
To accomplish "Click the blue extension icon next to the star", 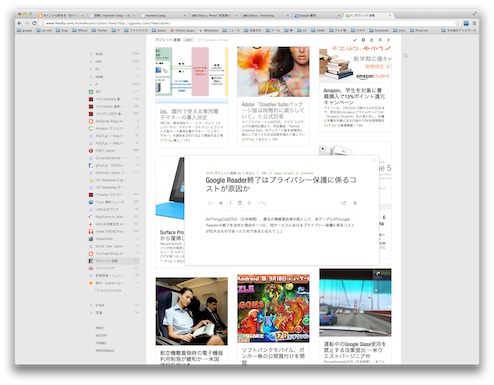I will 466,23.
